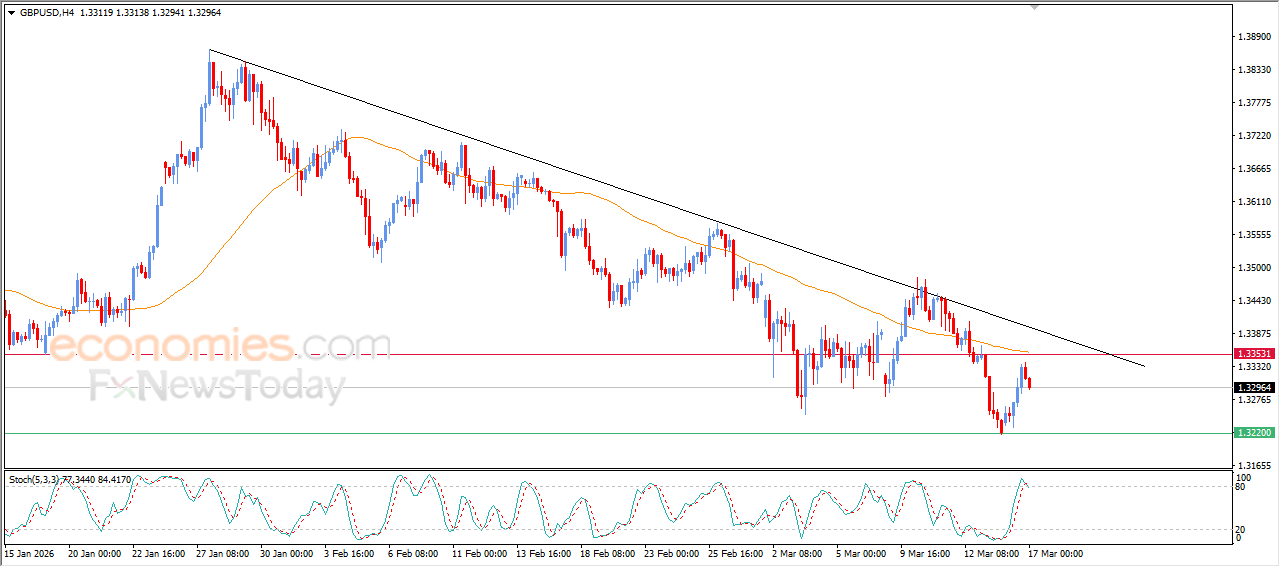The image size is (1280, 567).
Task: Click the 1.35000 price axis label
Action: [1254, 268]
